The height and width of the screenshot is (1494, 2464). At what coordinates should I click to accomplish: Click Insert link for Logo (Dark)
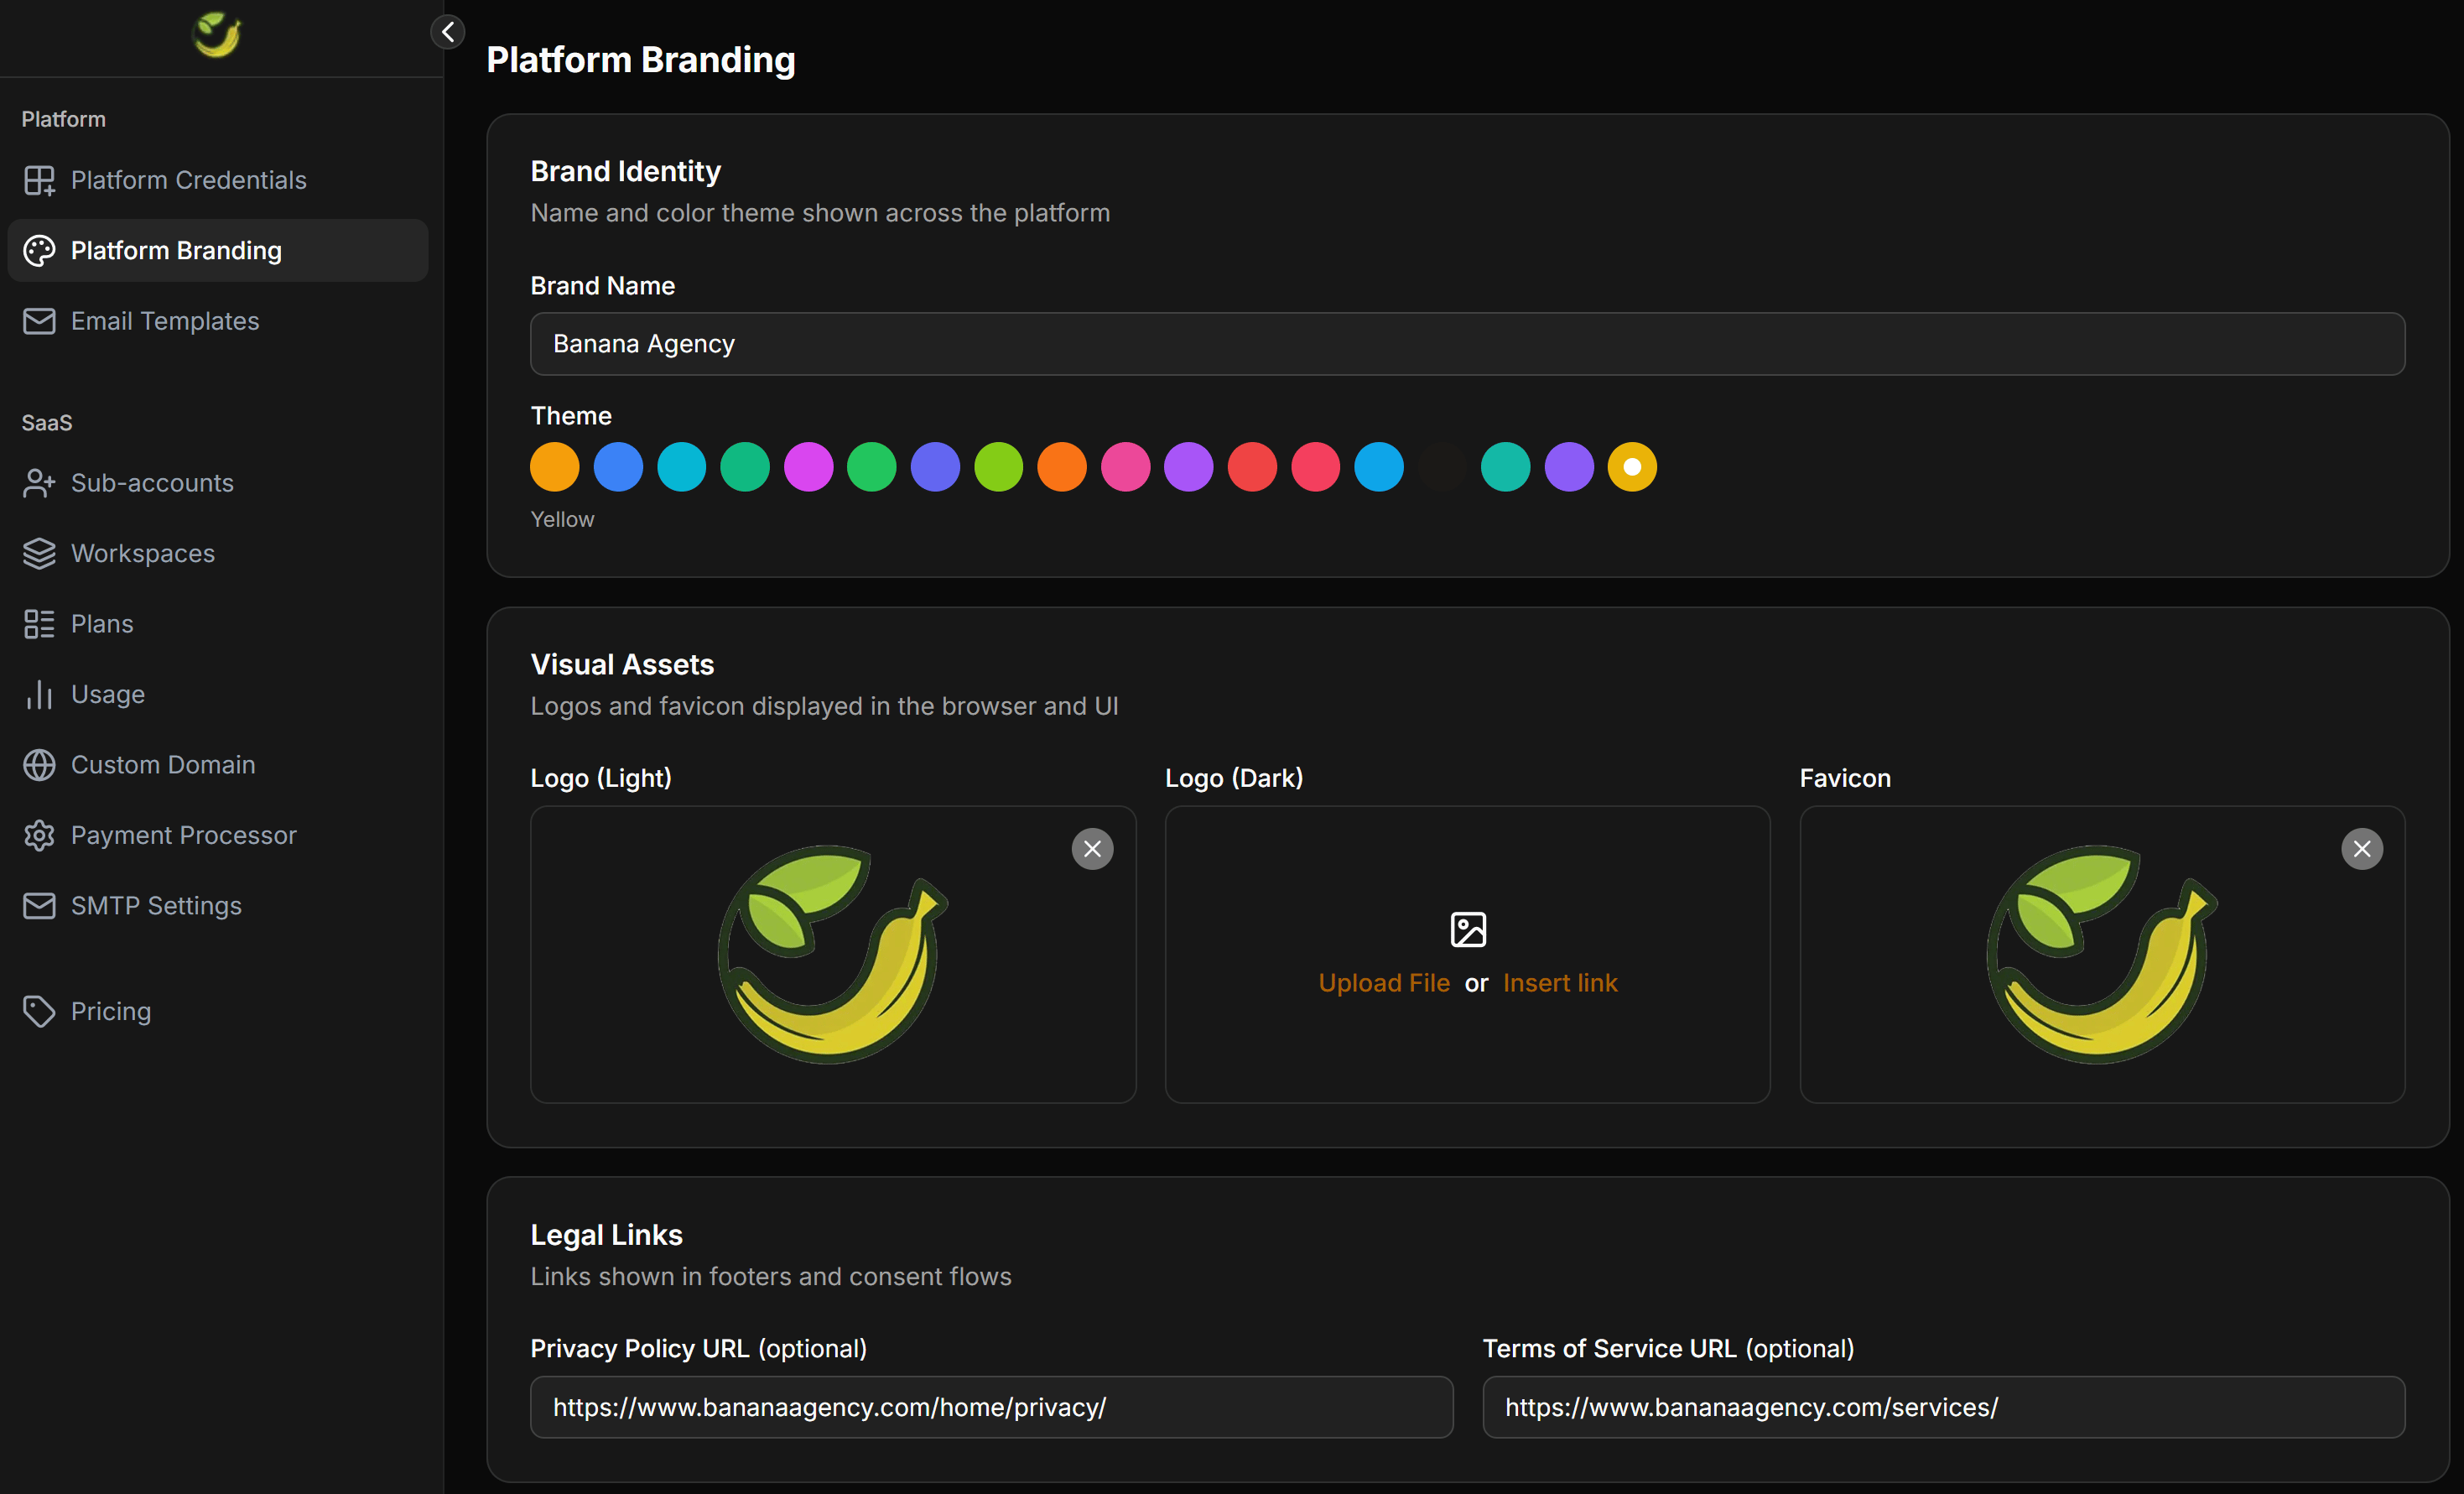1560,983
